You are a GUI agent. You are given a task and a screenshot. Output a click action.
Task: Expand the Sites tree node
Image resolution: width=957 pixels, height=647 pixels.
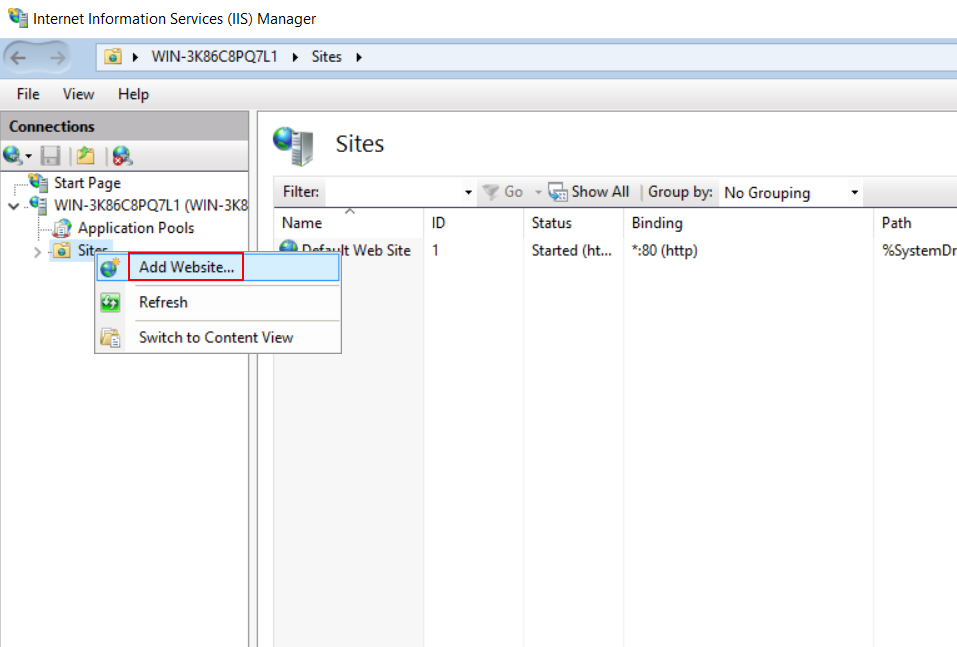(x=37, y=251)
